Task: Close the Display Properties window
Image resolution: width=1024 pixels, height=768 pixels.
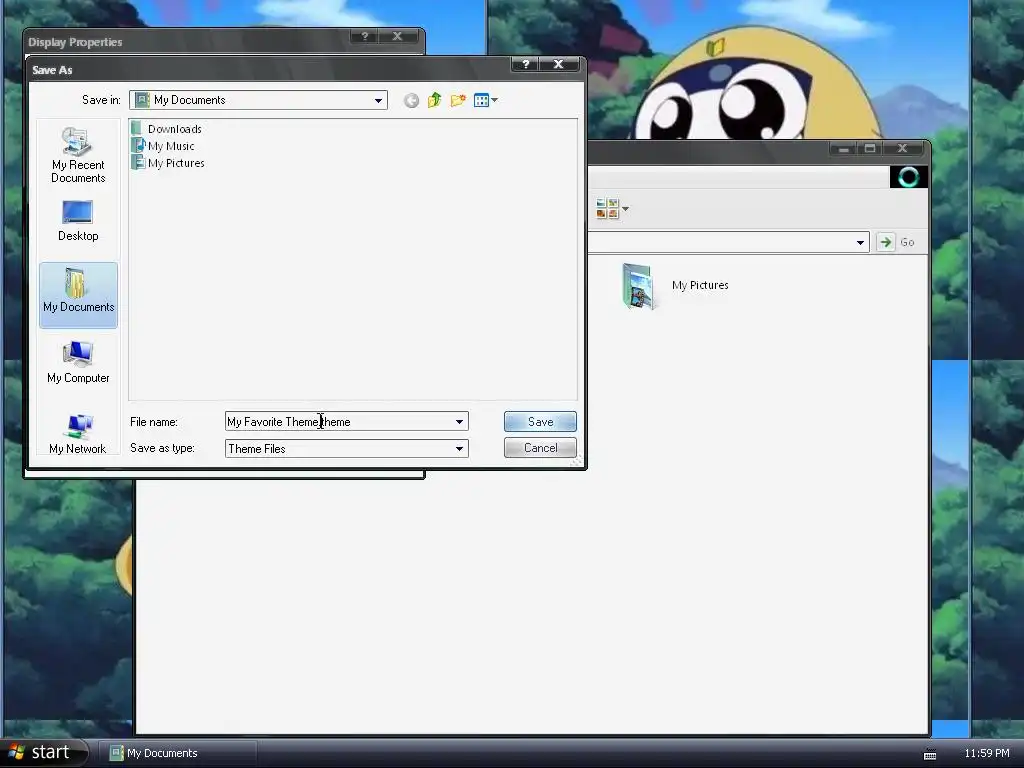Action: tap(397, 36)
